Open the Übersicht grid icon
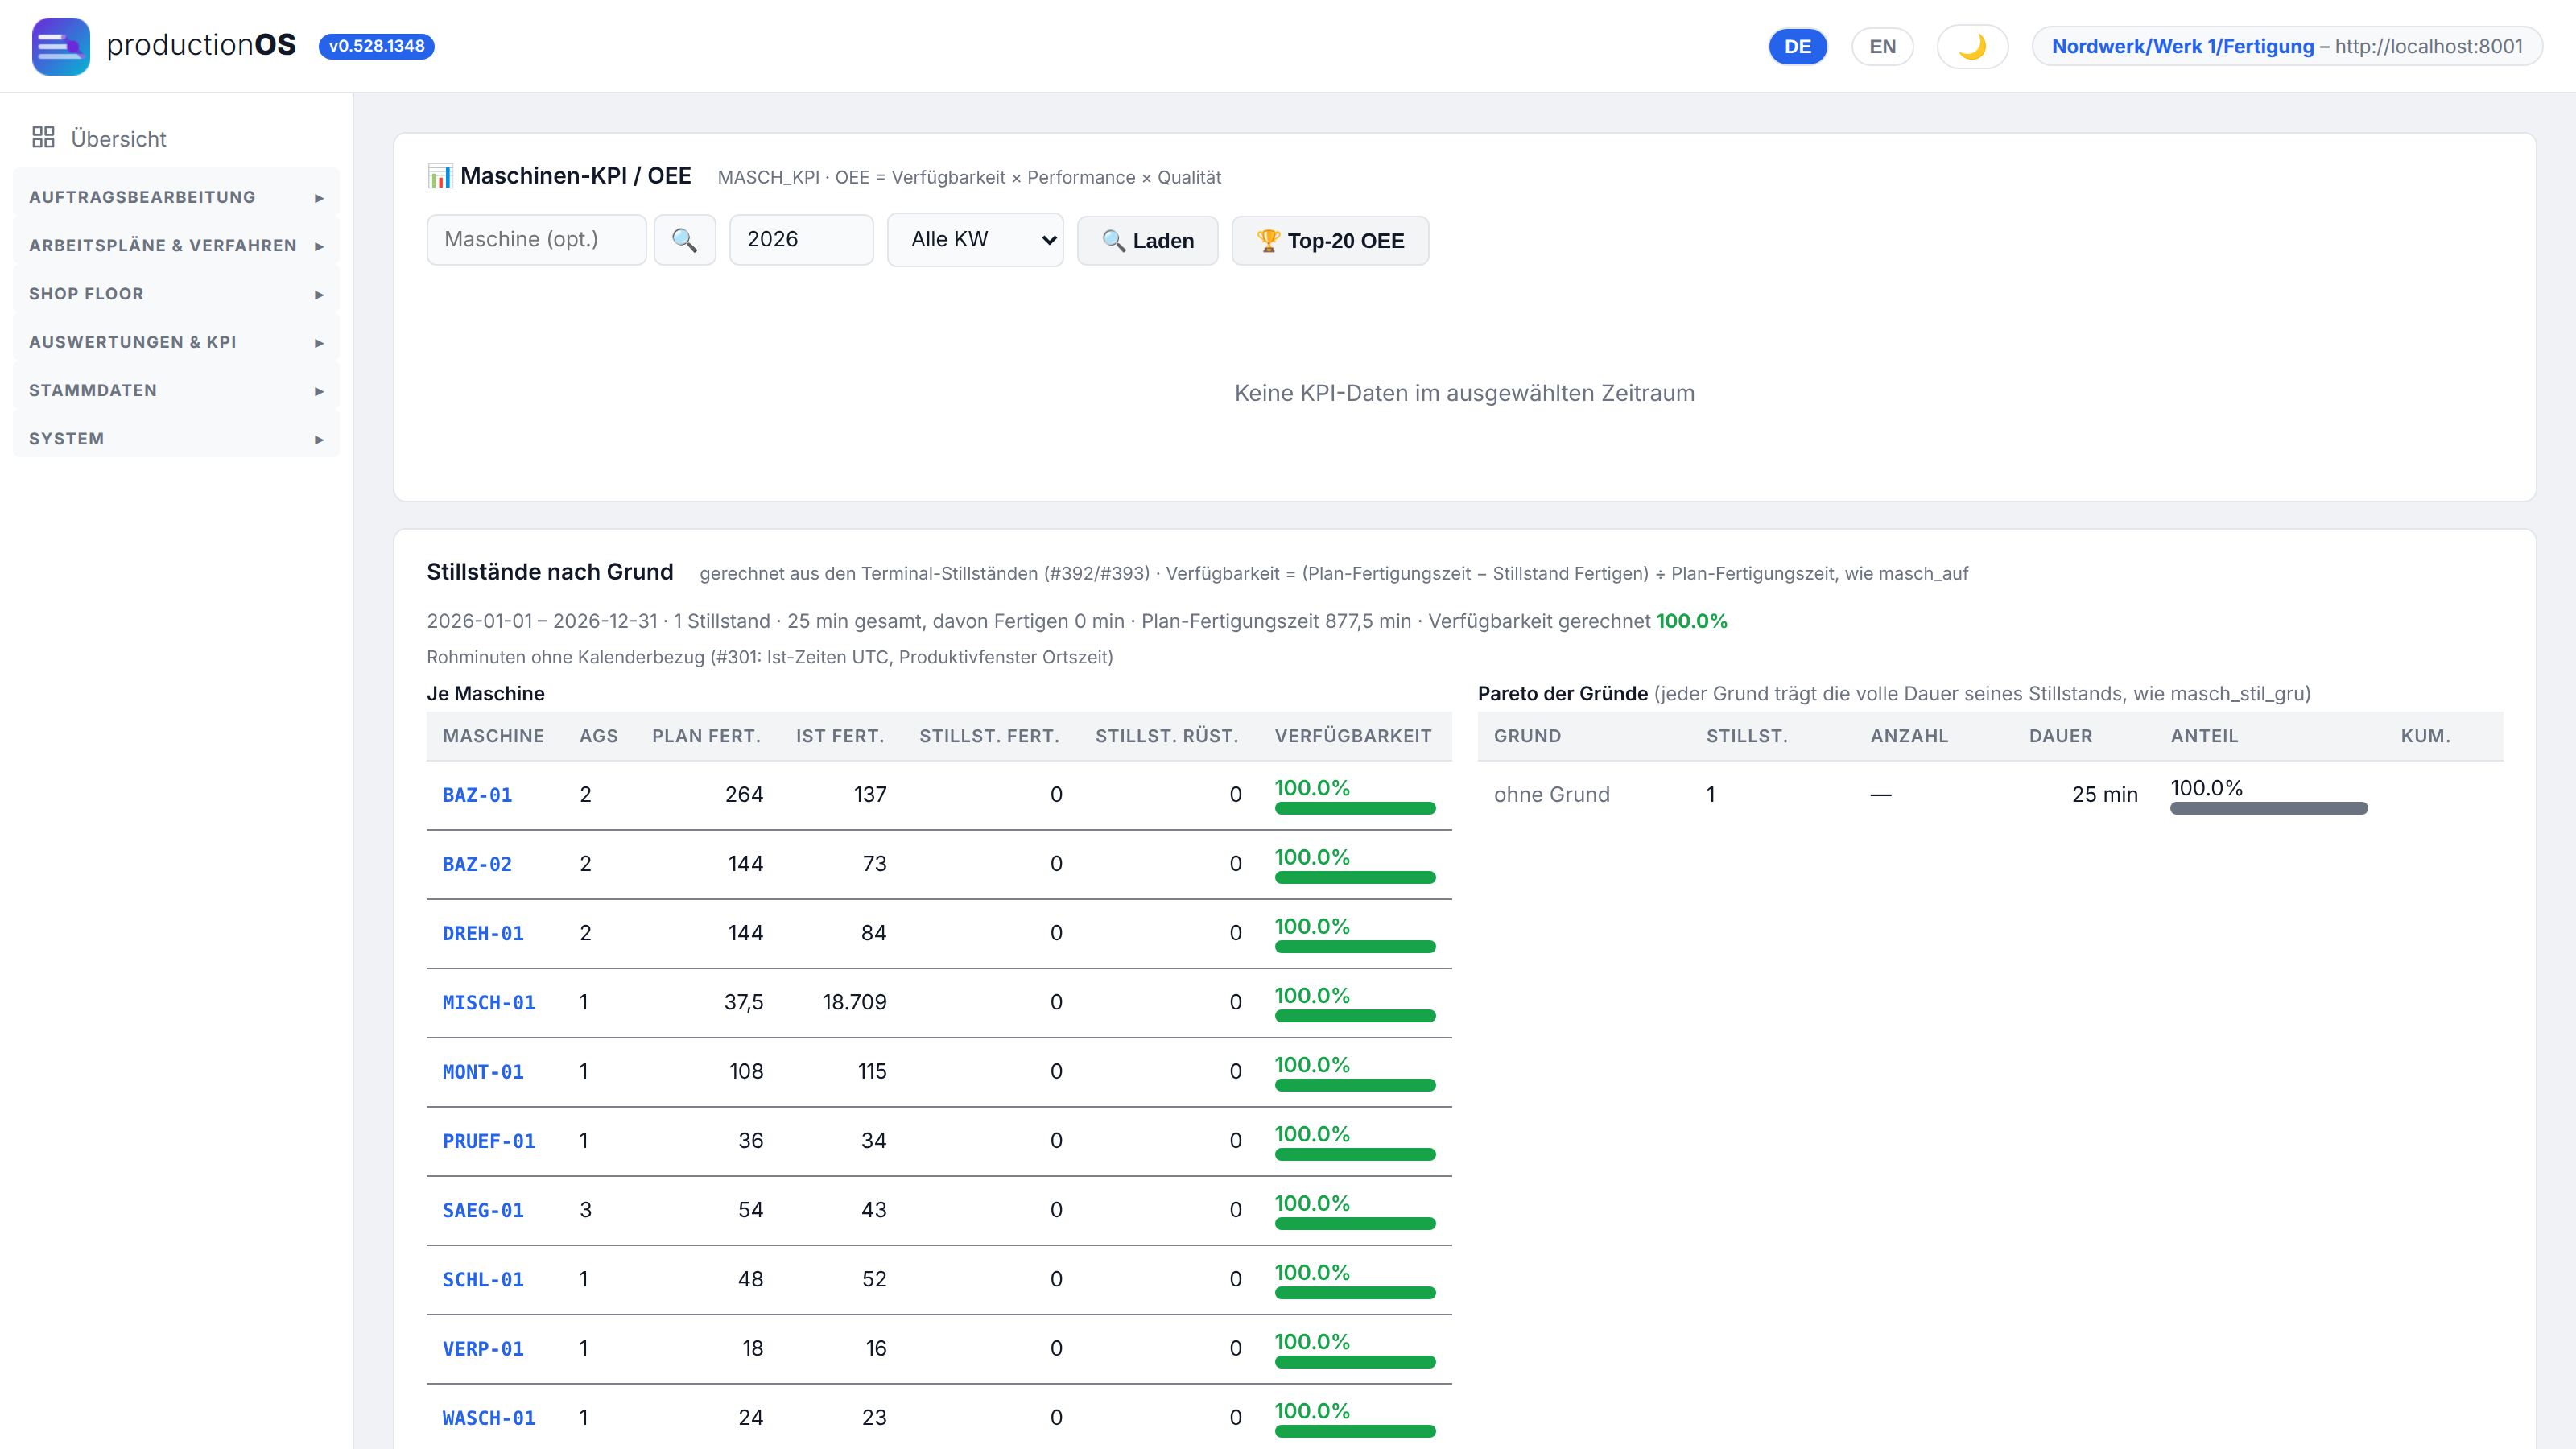Viewport: 2576px width, 1449px height. click(43, 138)
